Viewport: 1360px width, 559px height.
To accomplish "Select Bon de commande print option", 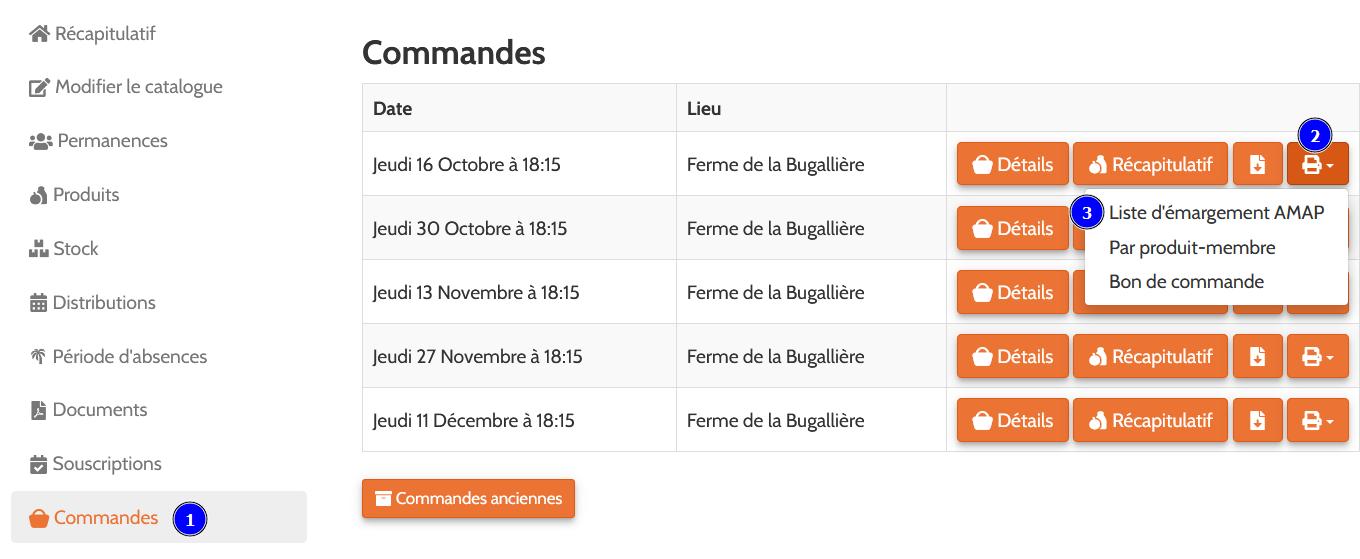I will coord(1186,282).
